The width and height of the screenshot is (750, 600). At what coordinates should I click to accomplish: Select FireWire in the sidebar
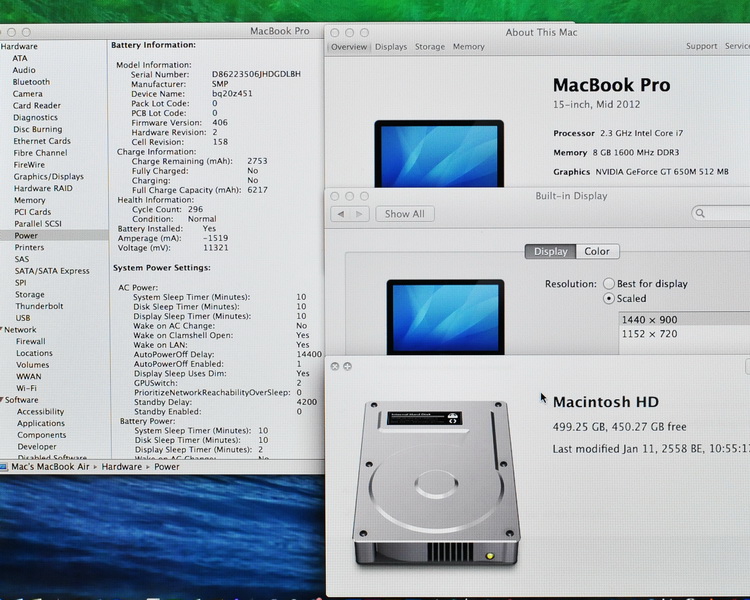[x=29, y=165]
